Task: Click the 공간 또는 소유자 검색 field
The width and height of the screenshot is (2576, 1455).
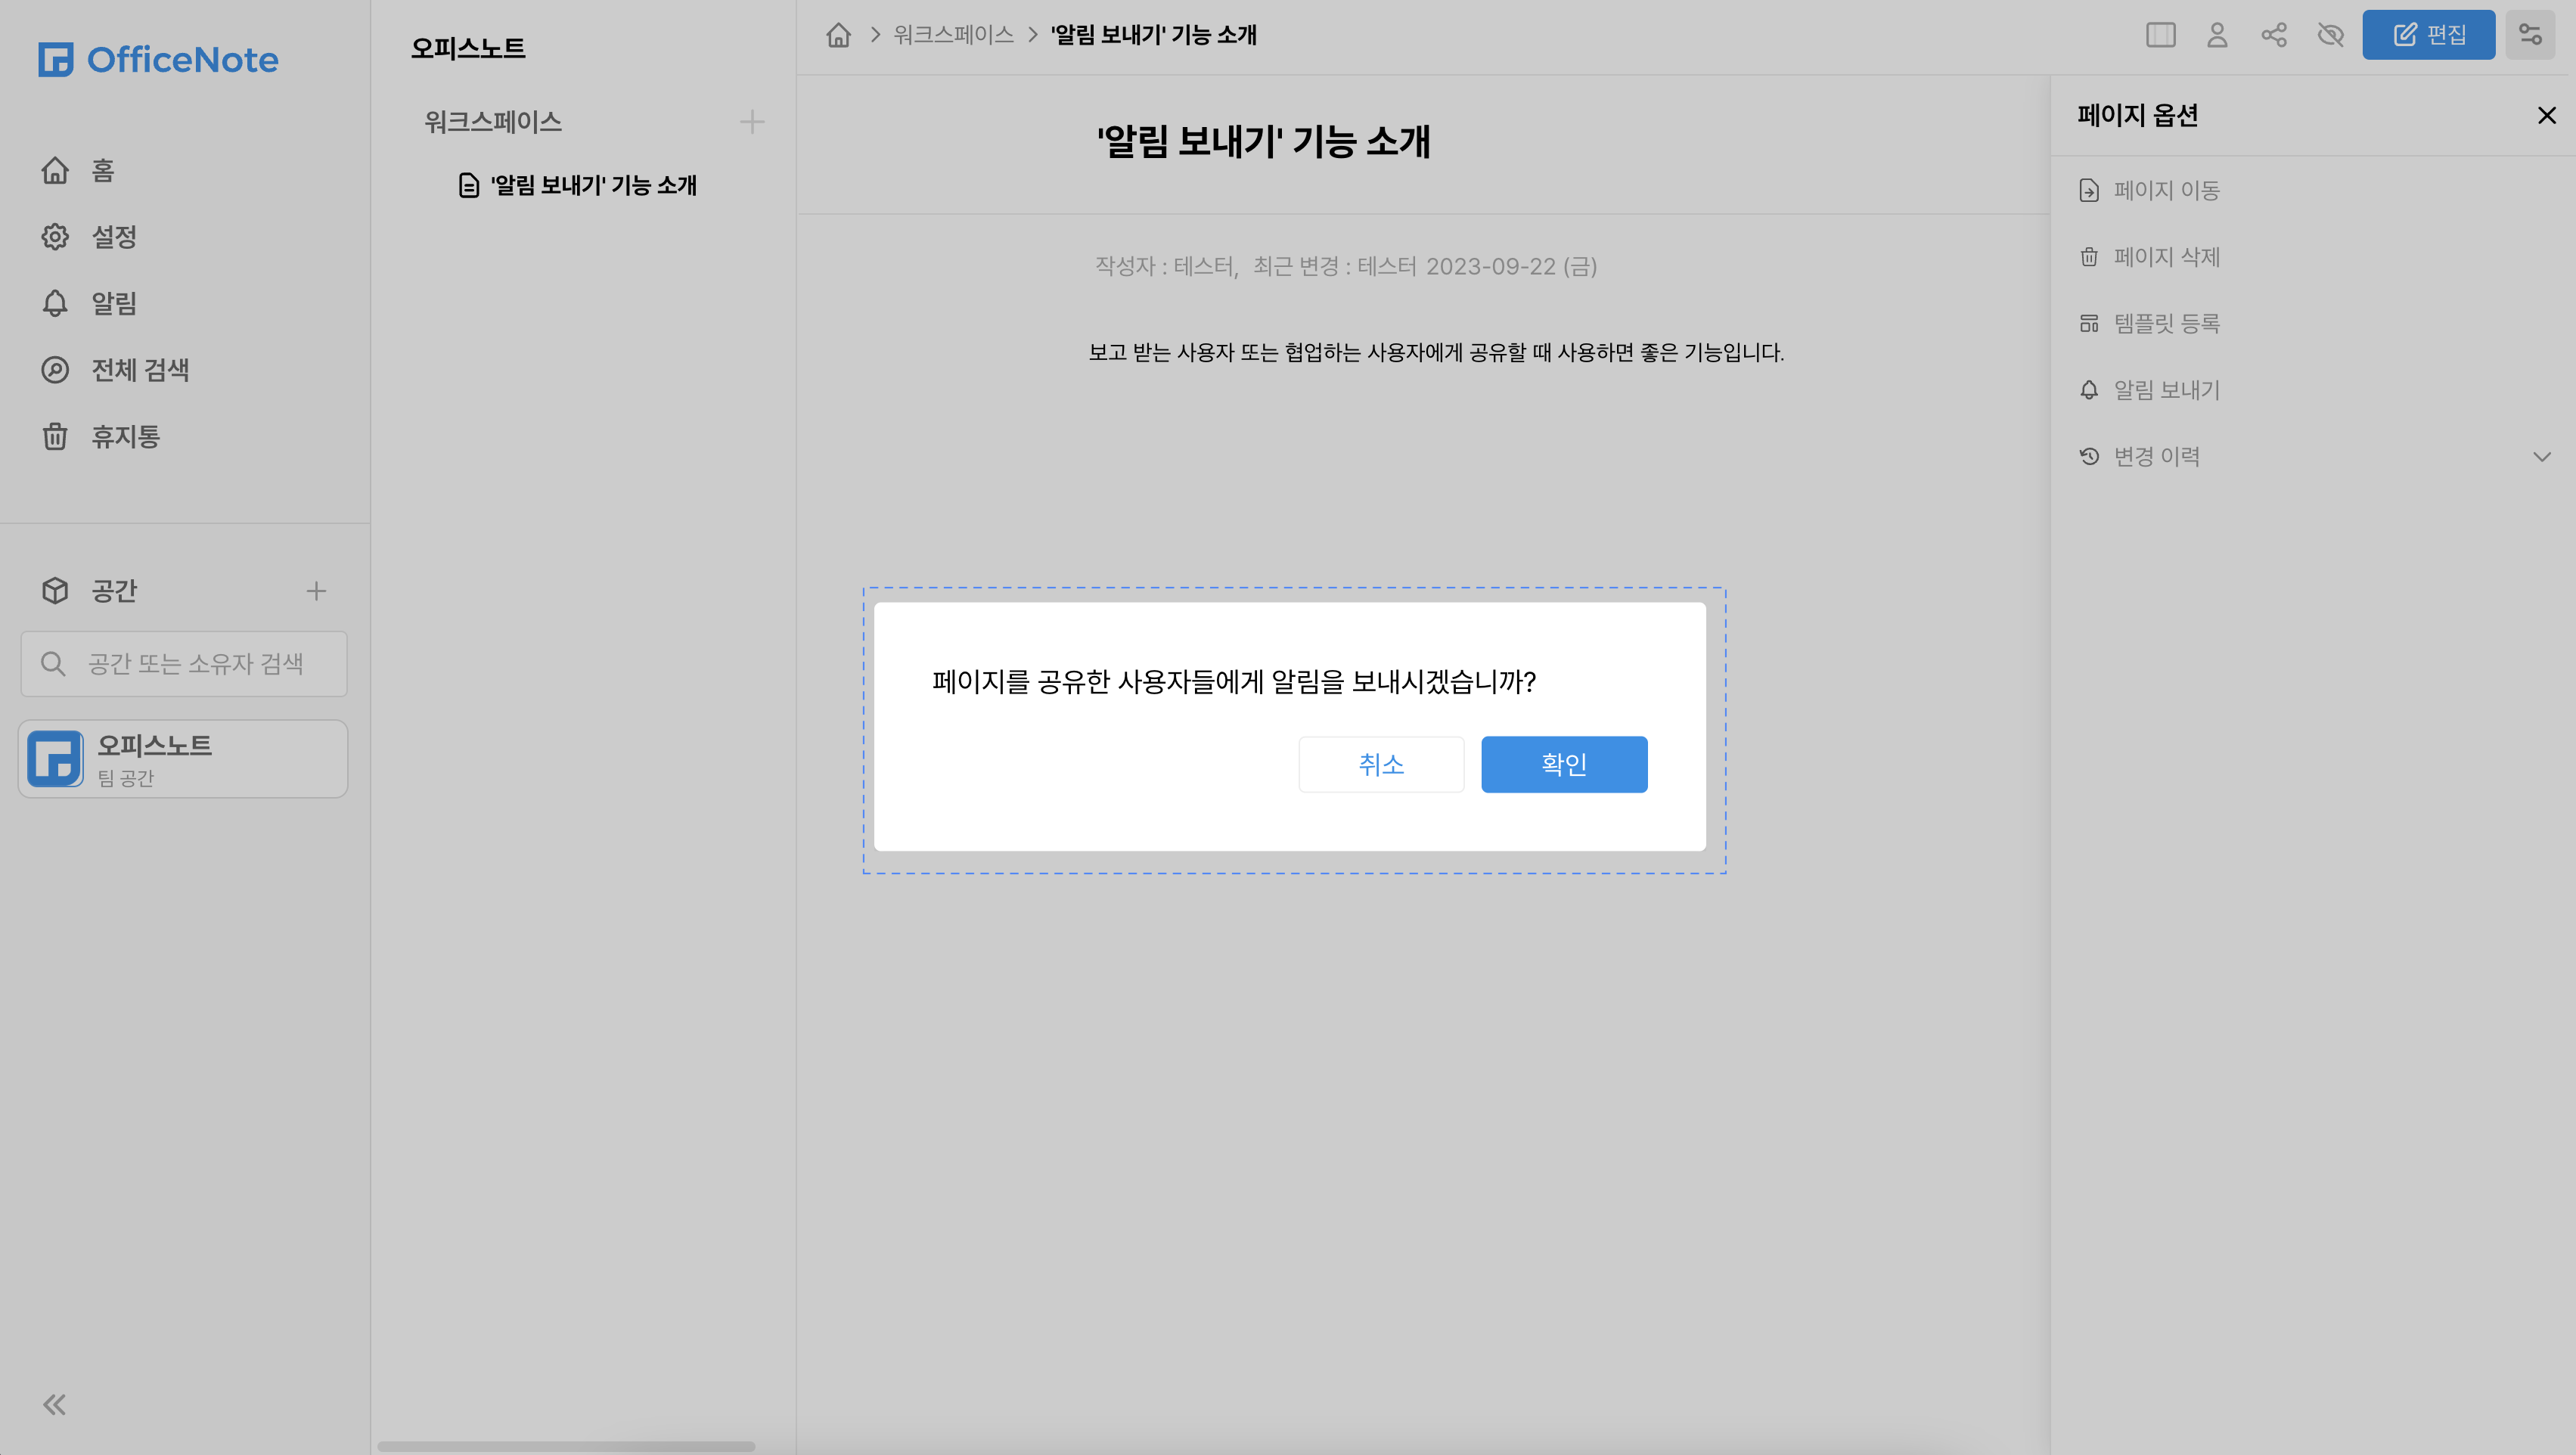Action: pos(195,664)
